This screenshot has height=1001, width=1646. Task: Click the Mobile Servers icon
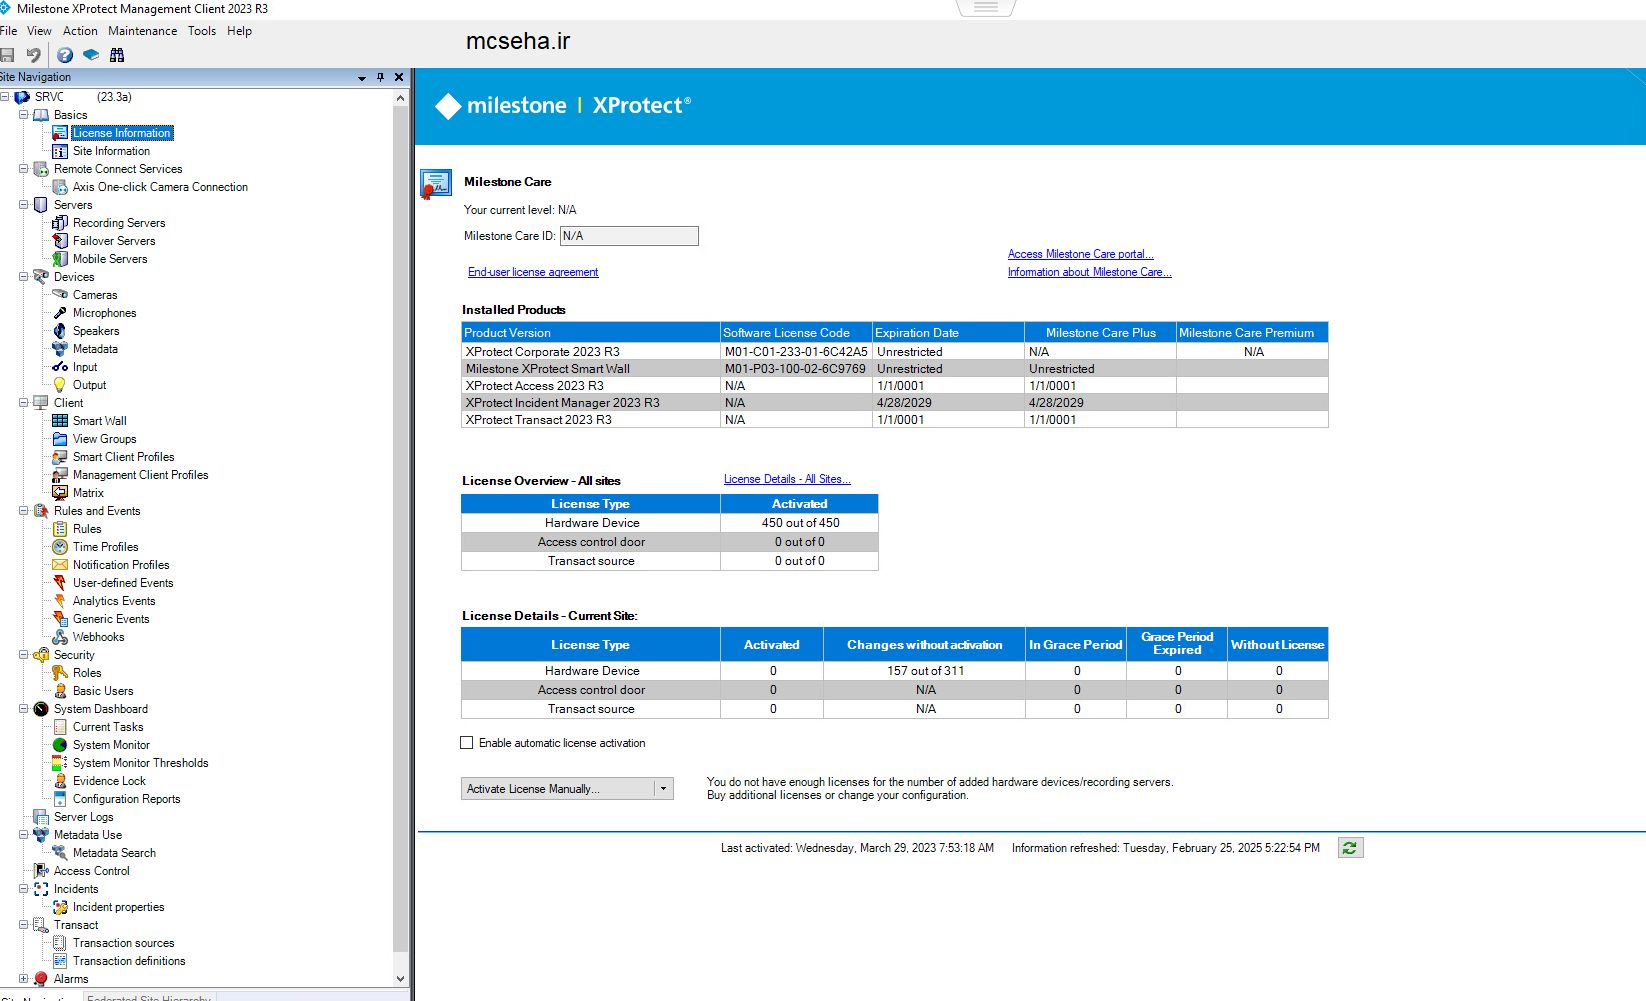click(60, 259)
